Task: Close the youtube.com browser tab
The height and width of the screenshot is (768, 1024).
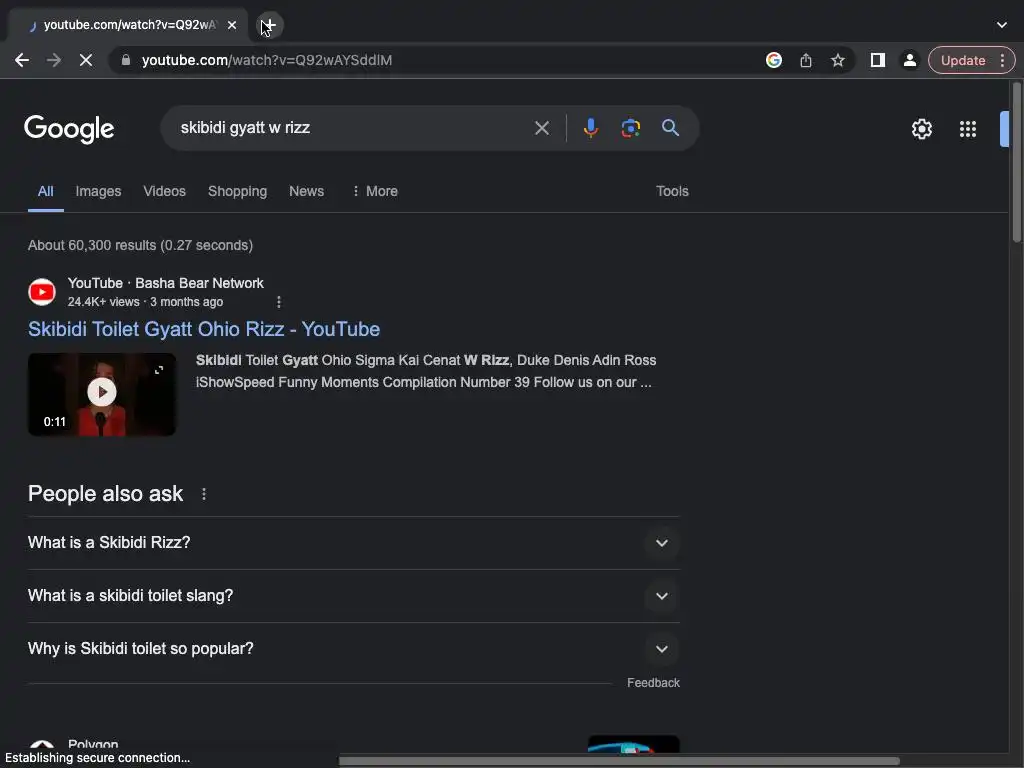Action: pyautogui.click(x=232, y=25)
